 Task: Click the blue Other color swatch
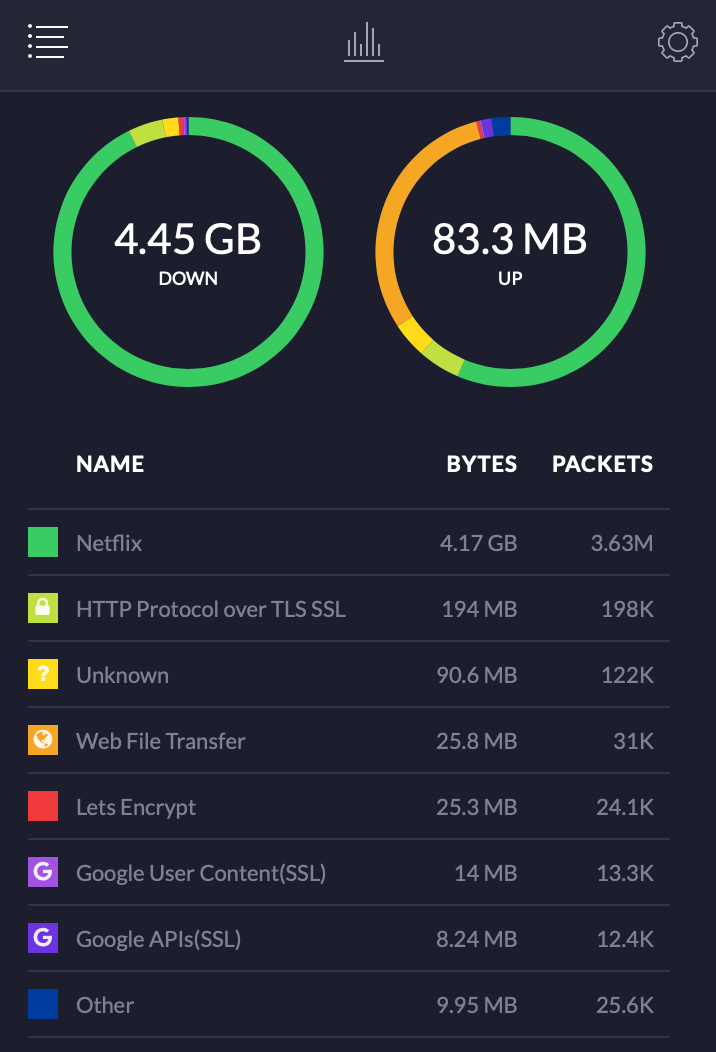[43, 1005]
